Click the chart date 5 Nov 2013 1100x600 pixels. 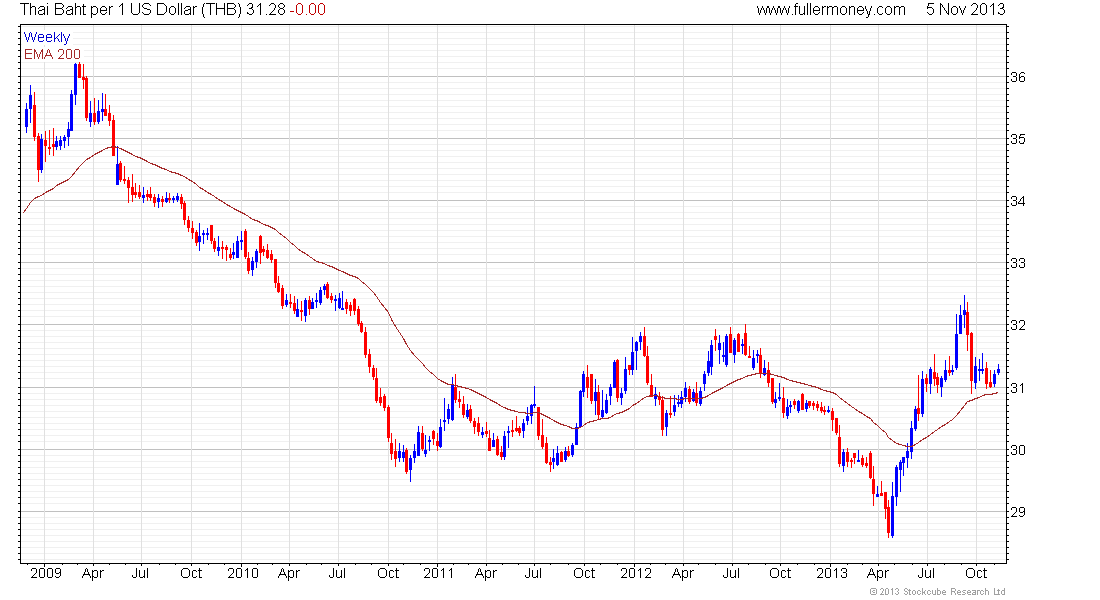pyautogui.click(x=965, y=9)
